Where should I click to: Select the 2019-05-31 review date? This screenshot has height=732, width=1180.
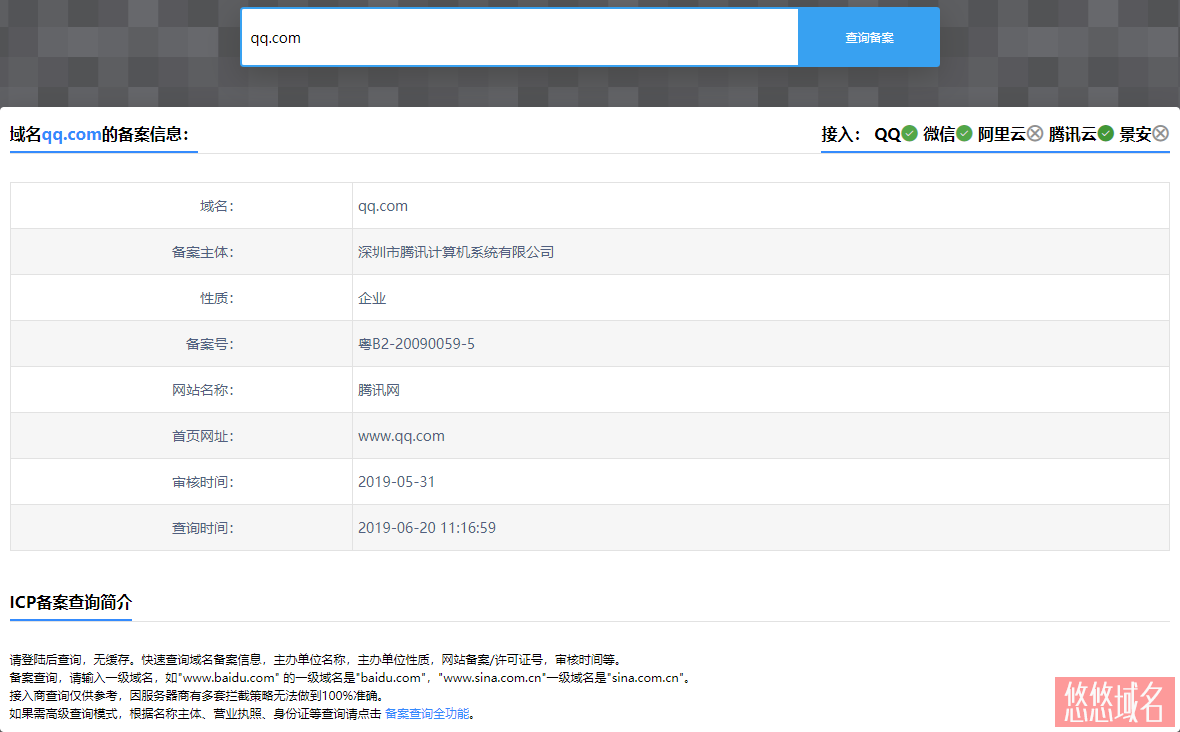tap(397, 482)
